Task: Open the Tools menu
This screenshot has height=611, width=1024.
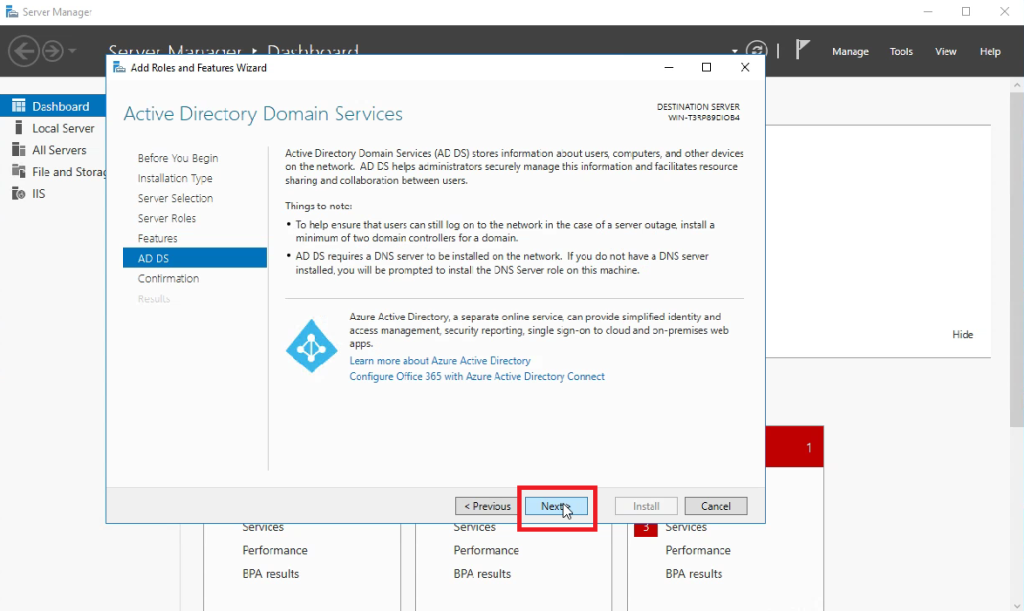Action: [901, 51]
